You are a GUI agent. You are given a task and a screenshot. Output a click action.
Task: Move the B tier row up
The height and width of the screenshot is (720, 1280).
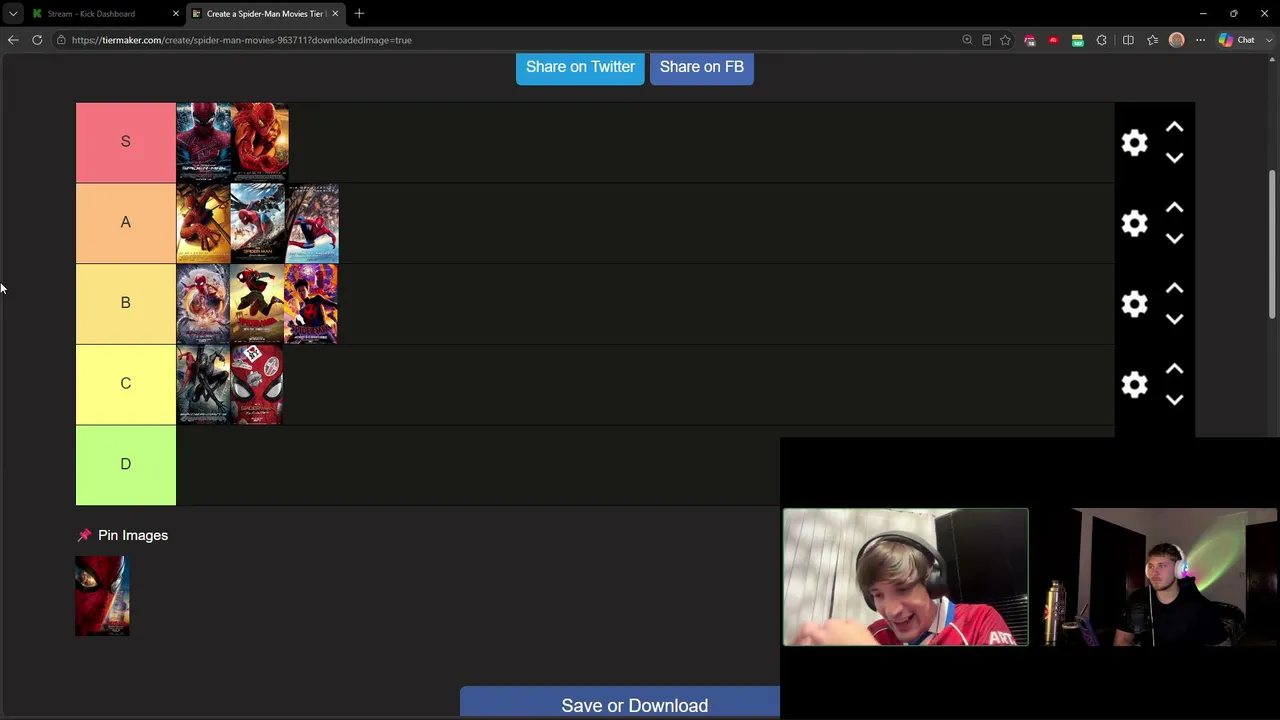[x=1175, y=289]
